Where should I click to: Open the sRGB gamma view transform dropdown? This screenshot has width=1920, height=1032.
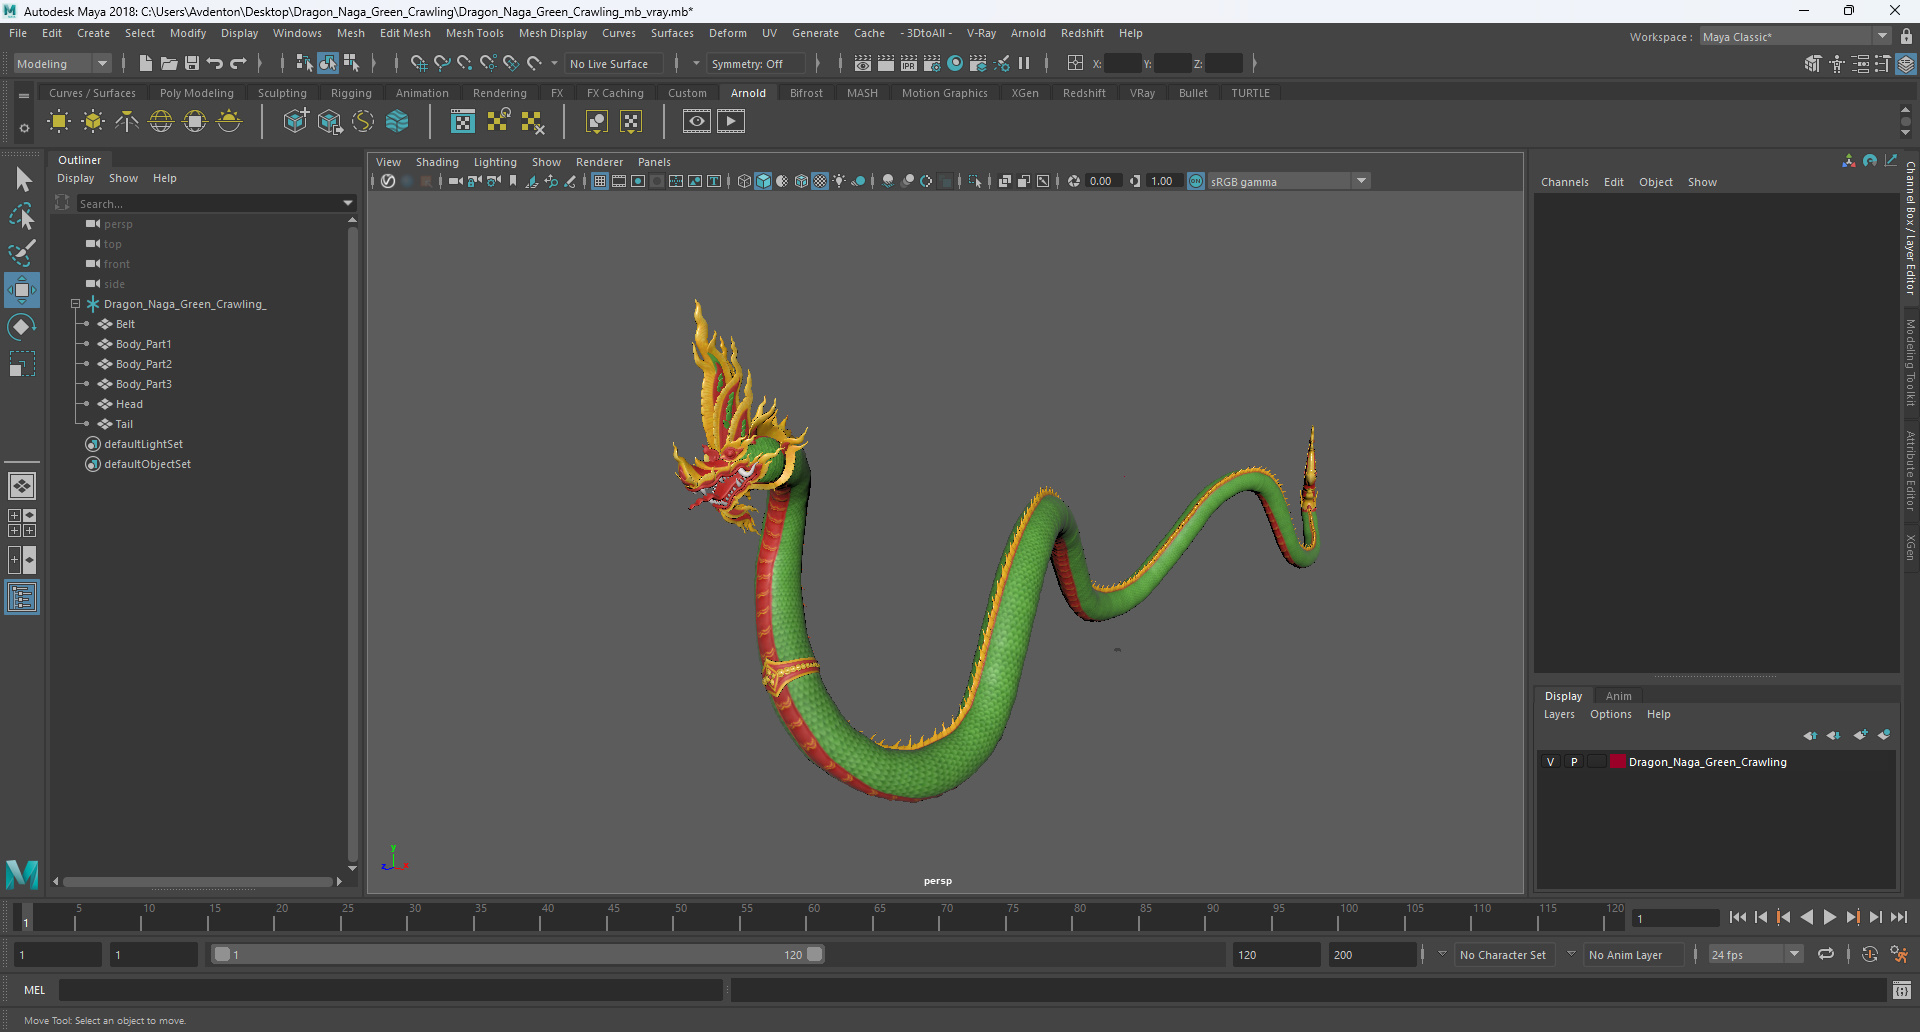(x=1288, y=181)
